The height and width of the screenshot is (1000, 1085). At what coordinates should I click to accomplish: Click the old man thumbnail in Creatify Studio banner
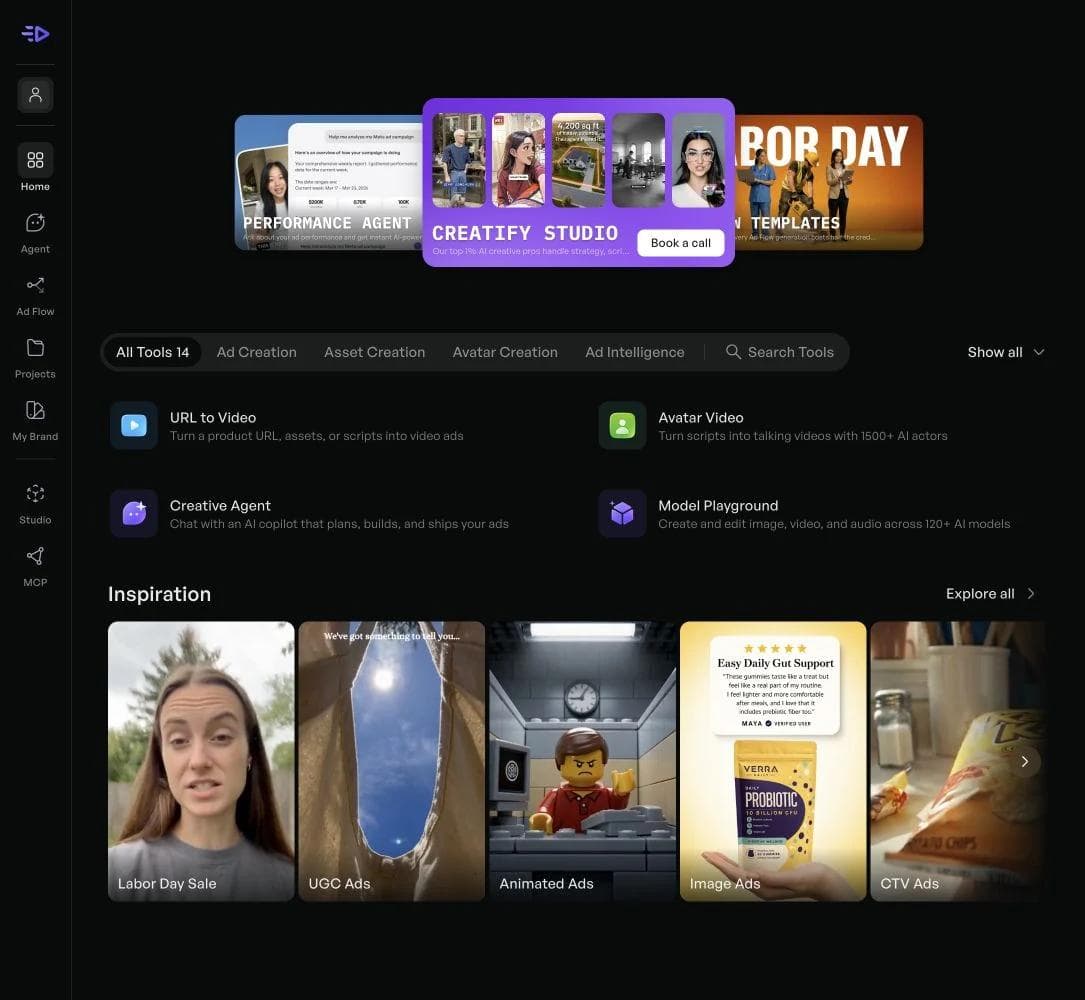point(458,161)
